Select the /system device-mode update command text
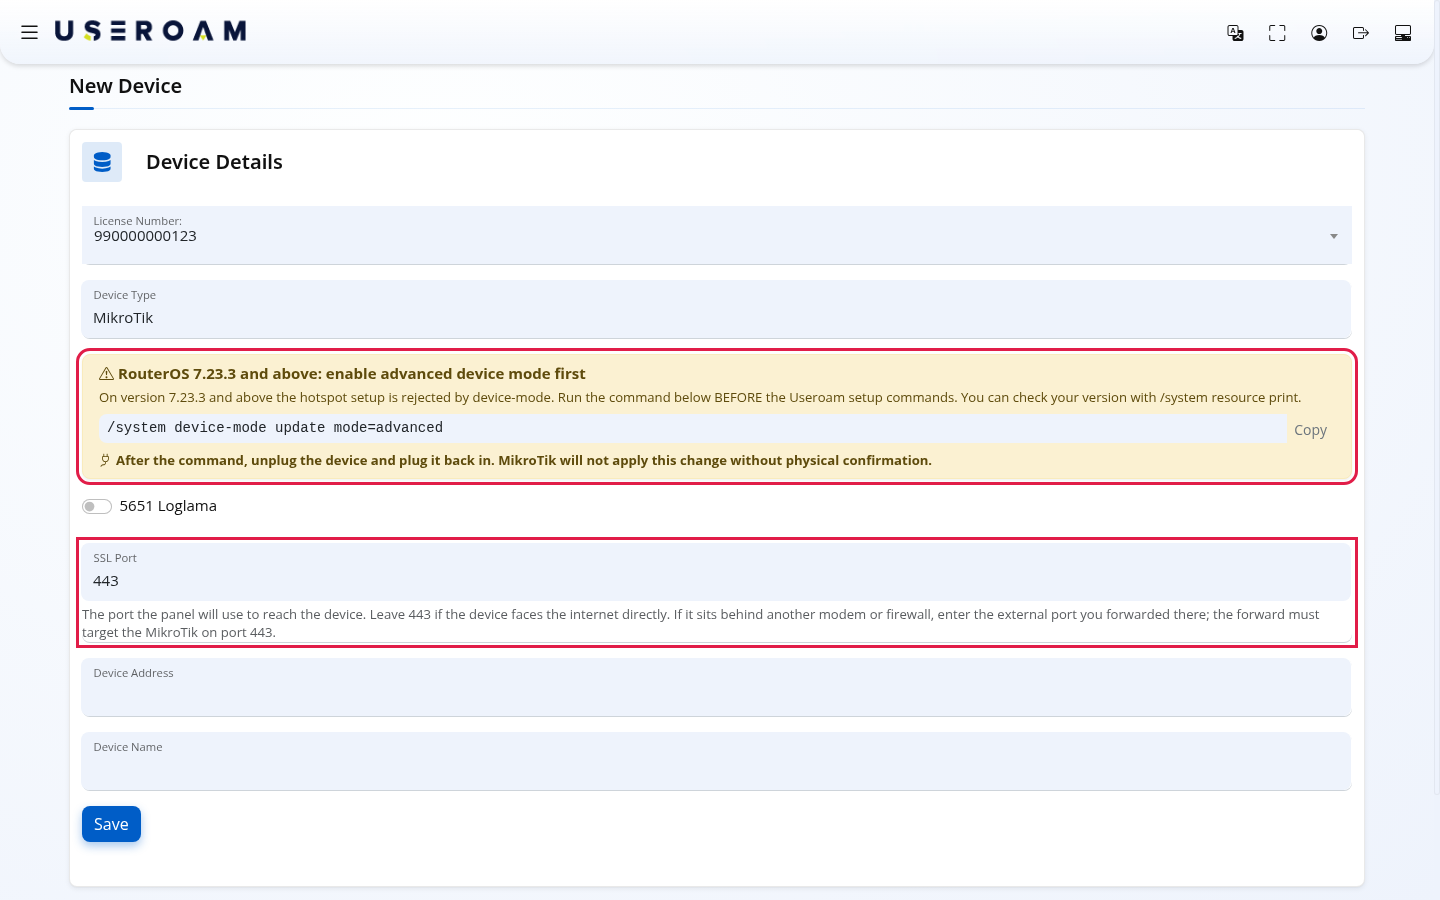This screenshot has width=1440, height=900. pos(275,428)
